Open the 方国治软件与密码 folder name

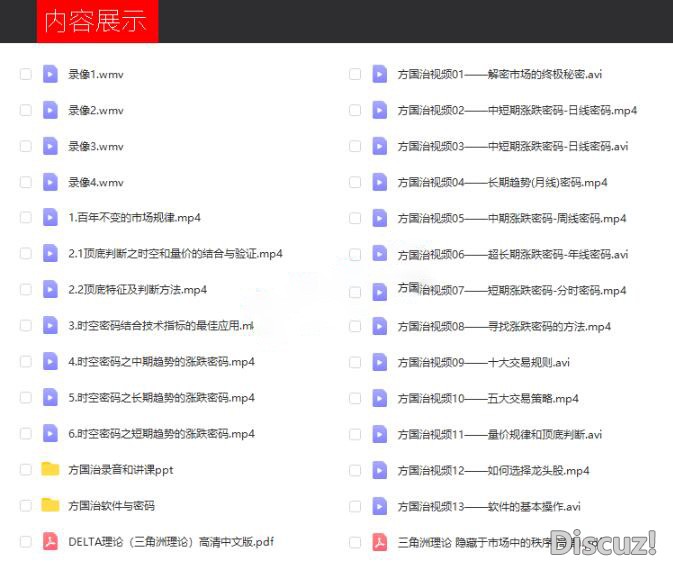pos(111,506)
